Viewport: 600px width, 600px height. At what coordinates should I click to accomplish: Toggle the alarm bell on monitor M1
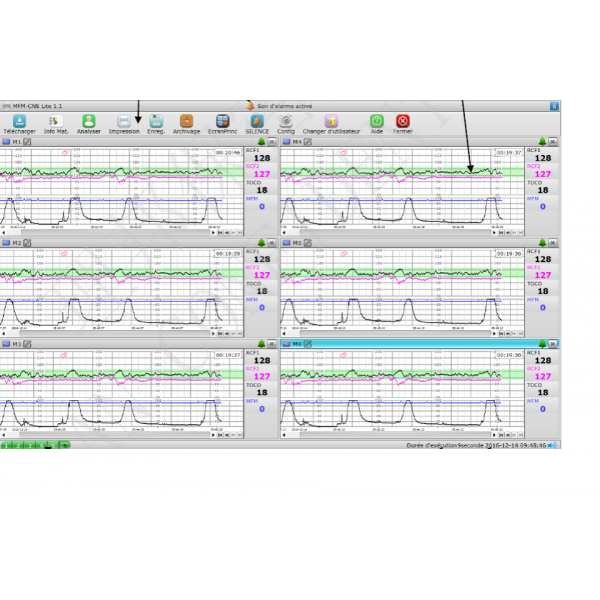point(261,142)
